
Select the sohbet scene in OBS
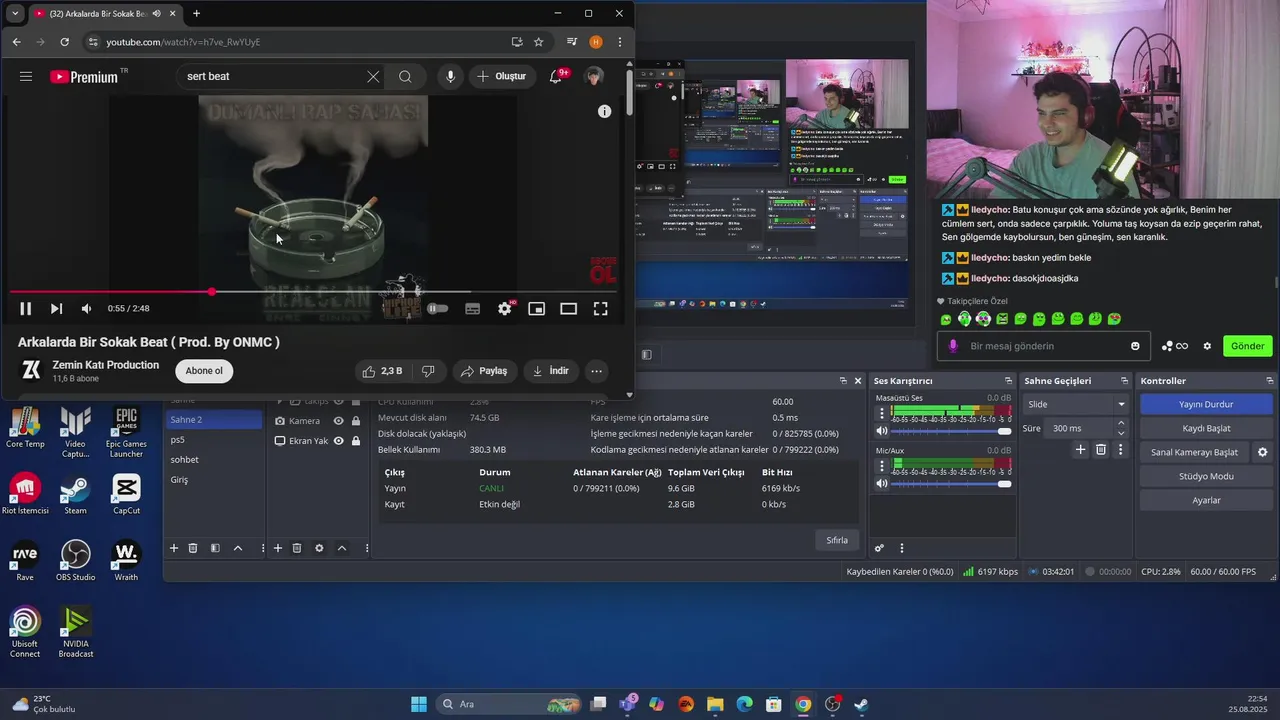(213, 460)
